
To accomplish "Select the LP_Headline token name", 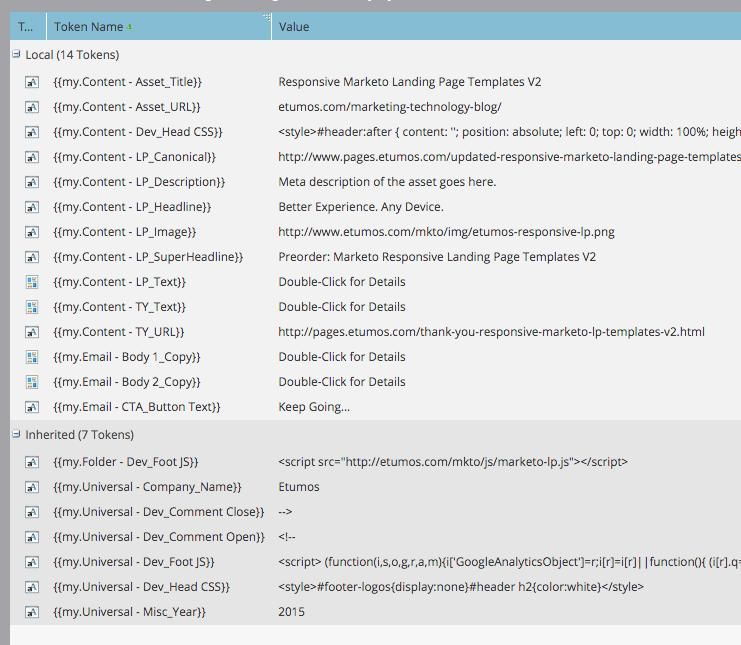I will pyautogui.click(x=132, y=207).
